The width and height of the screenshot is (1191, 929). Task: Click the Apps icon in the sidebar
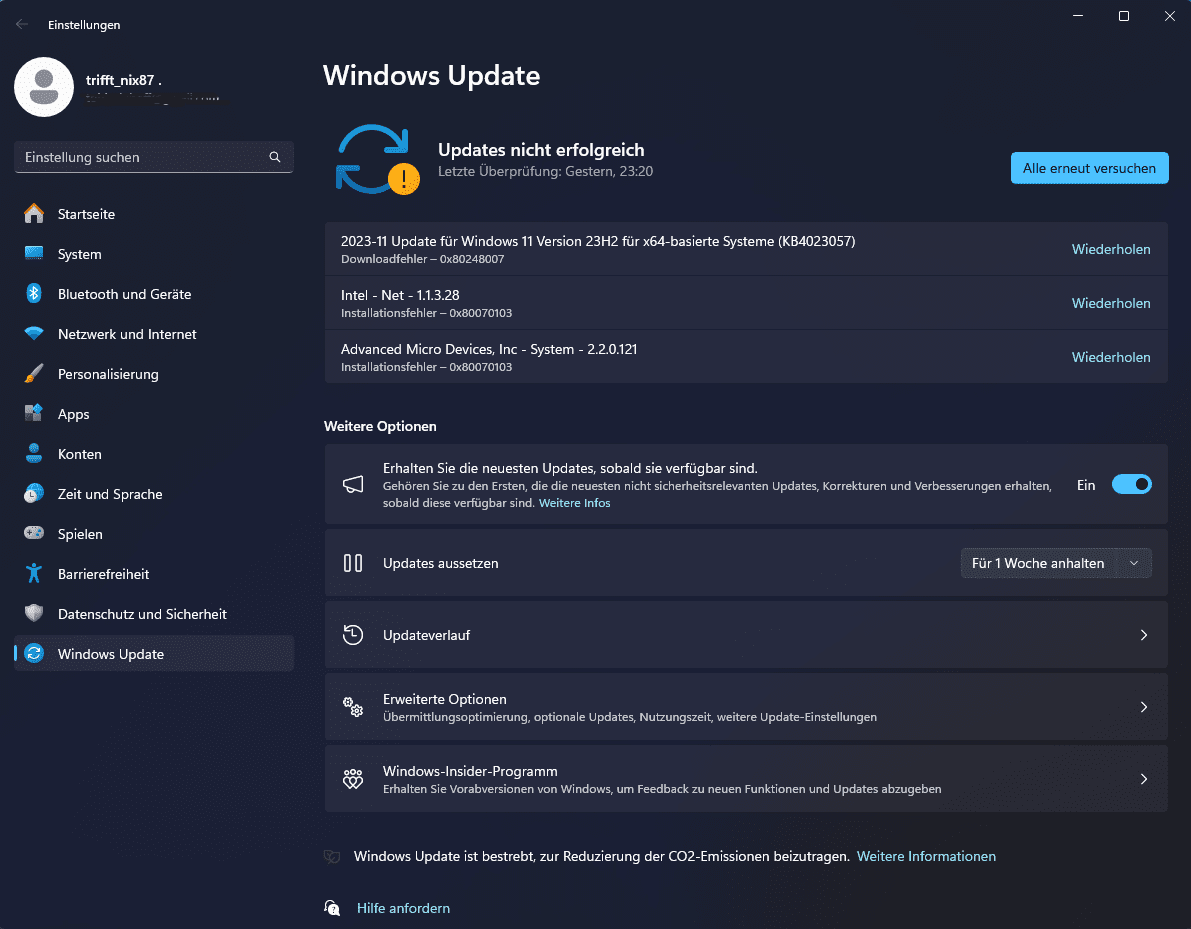(34, 414)
